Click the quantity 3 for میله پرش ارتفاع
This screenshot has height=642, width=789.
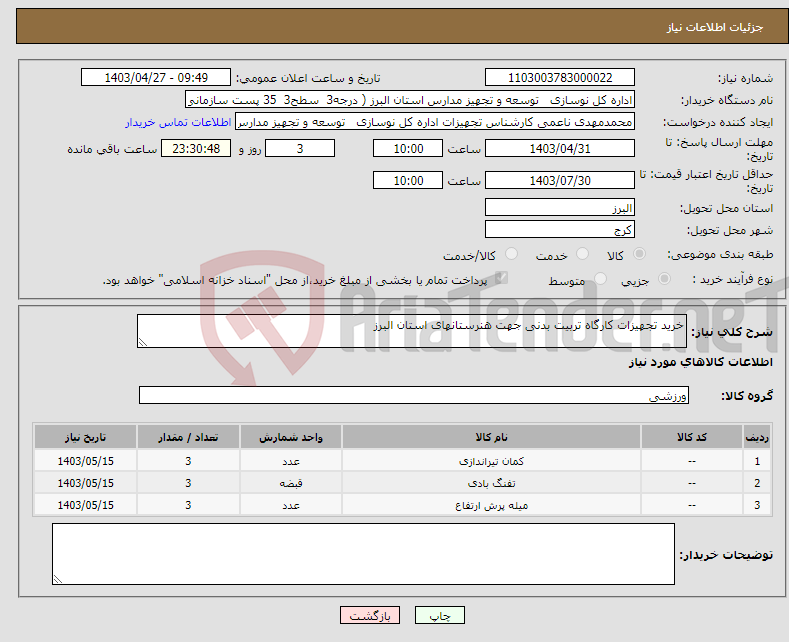click(188, 505)
